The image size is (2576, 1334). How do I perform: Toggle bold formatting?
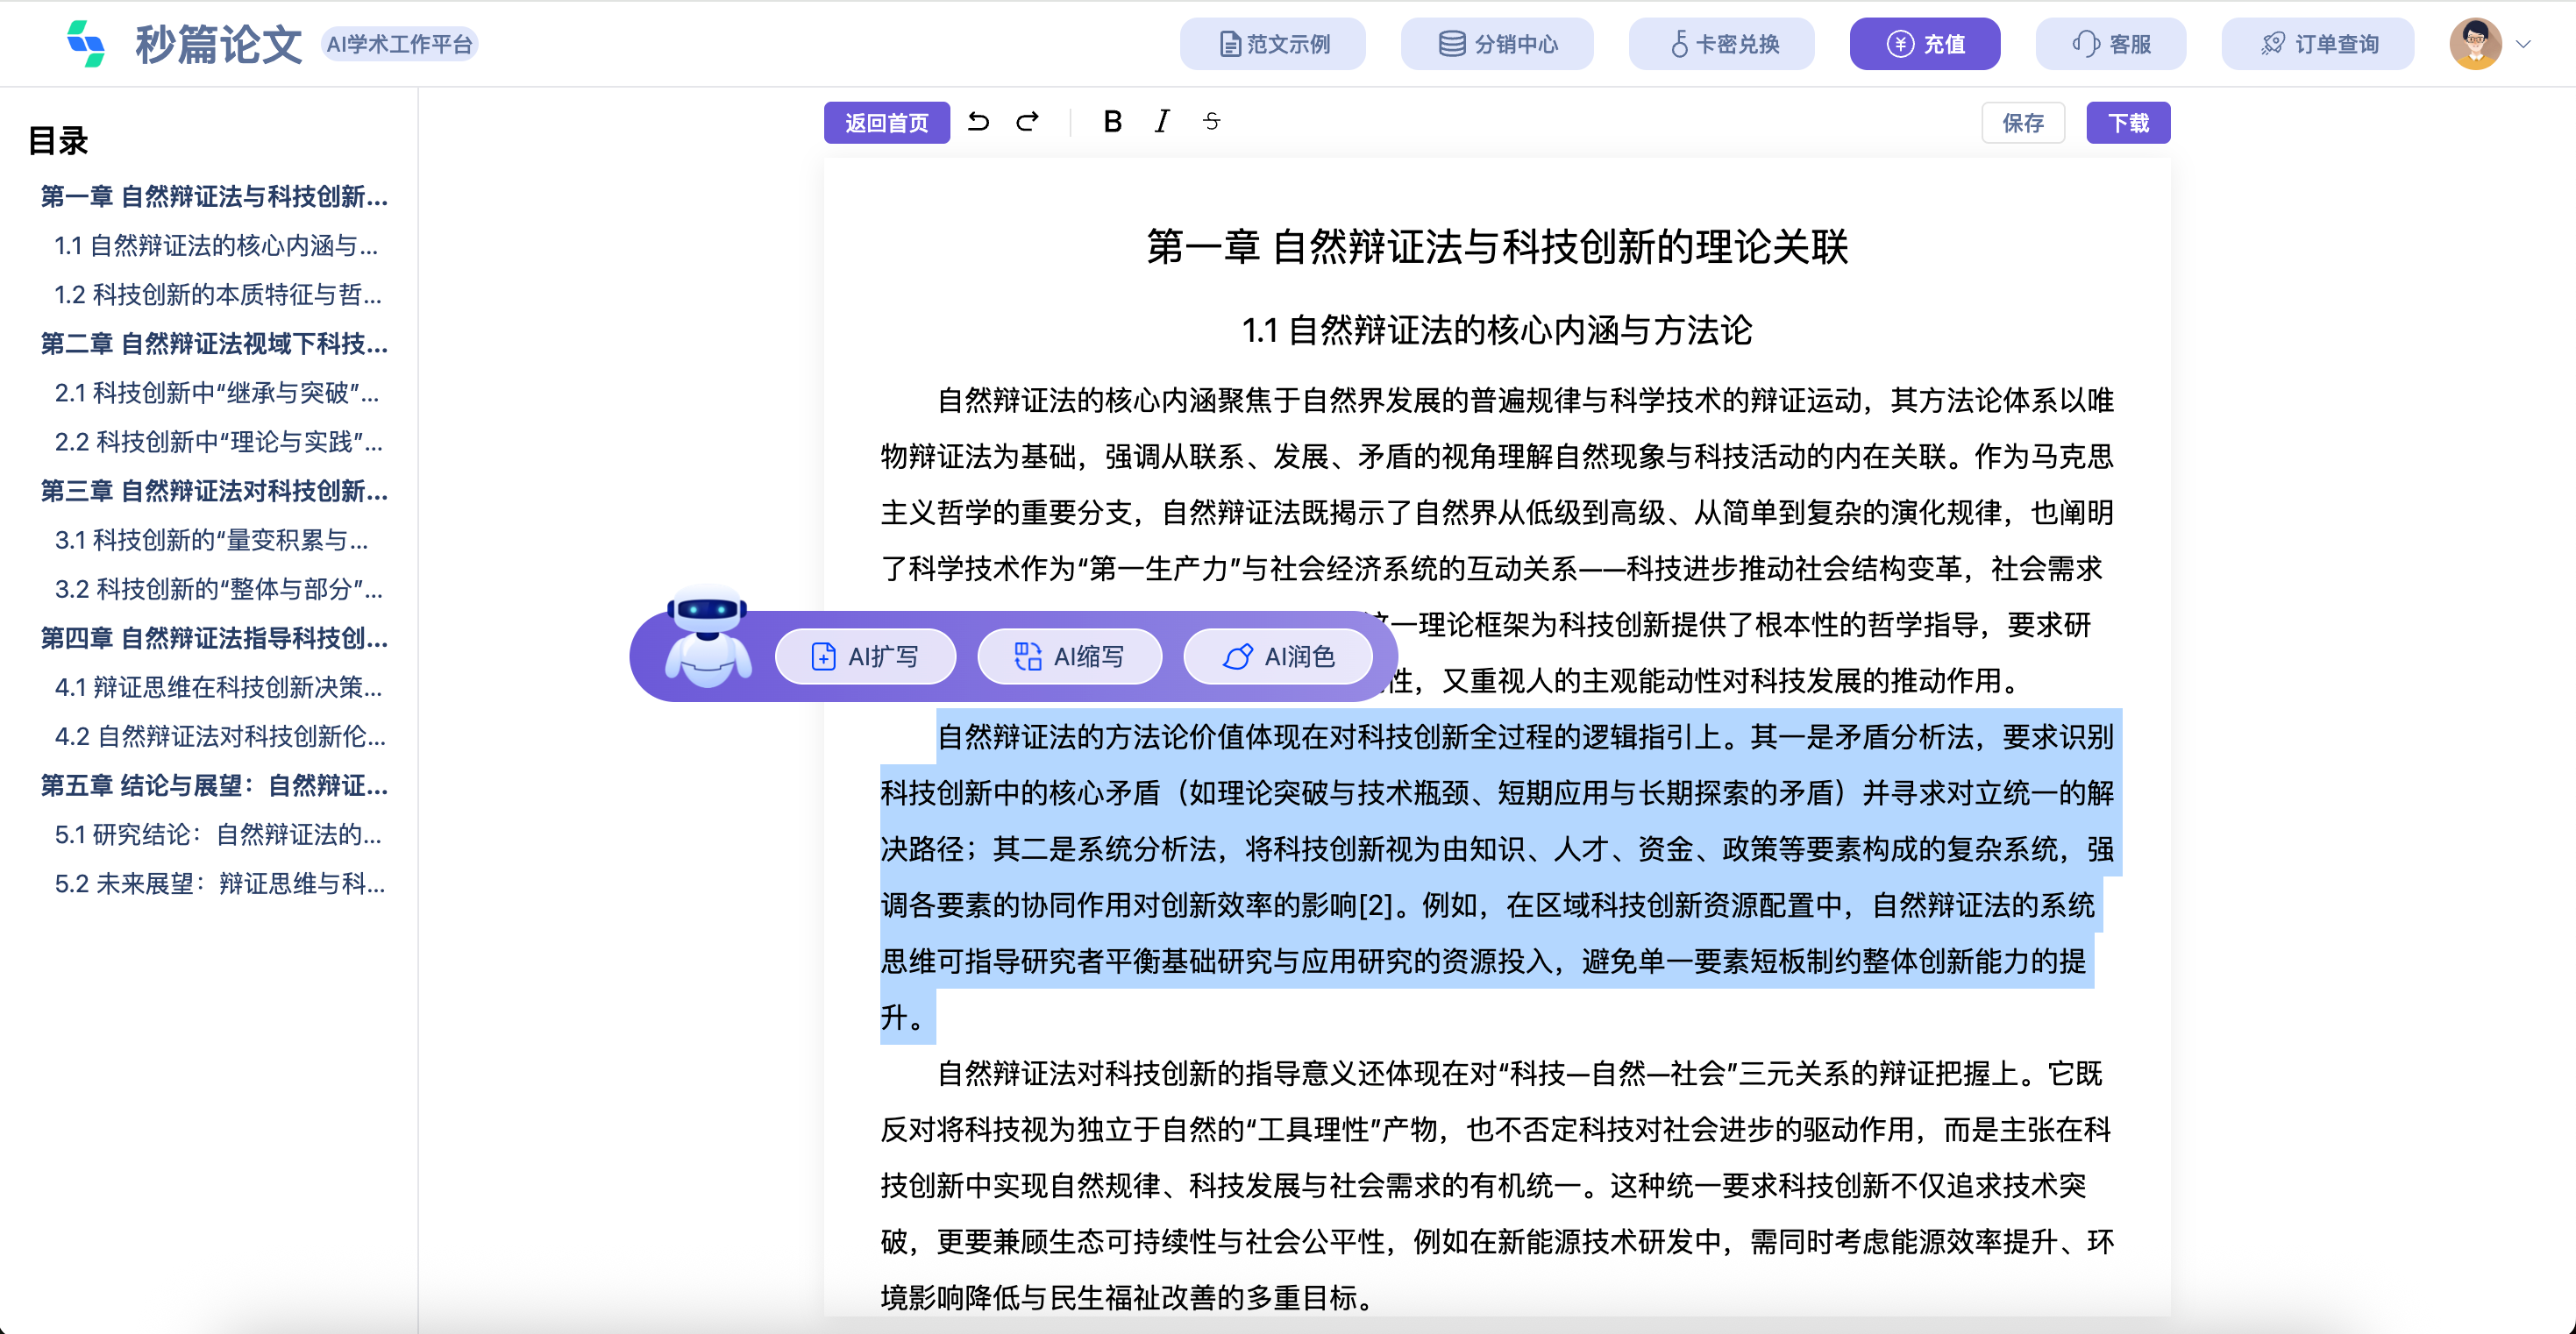point(1112,122)
